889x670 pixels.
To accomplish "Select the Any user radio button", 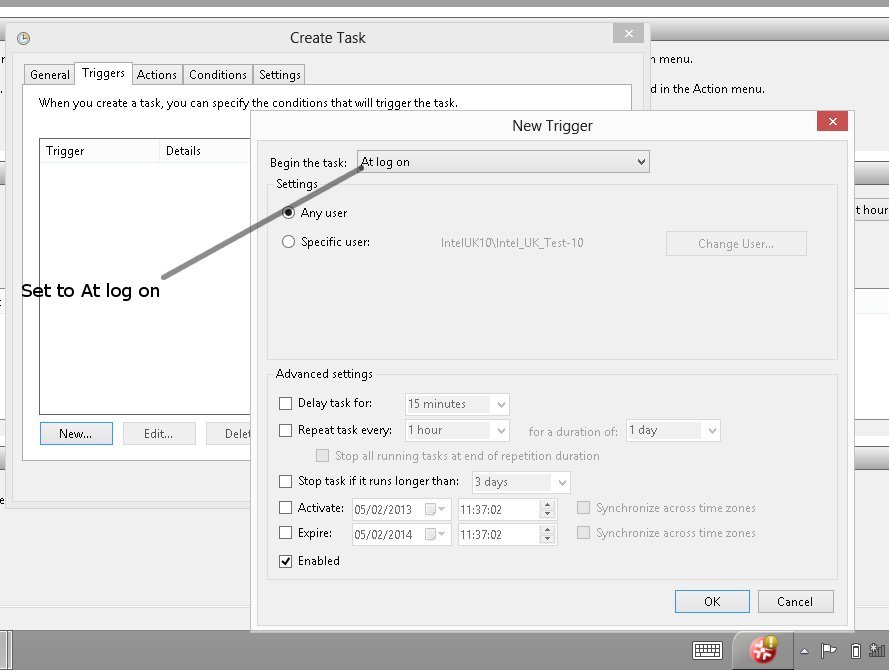I will [289, 213].
